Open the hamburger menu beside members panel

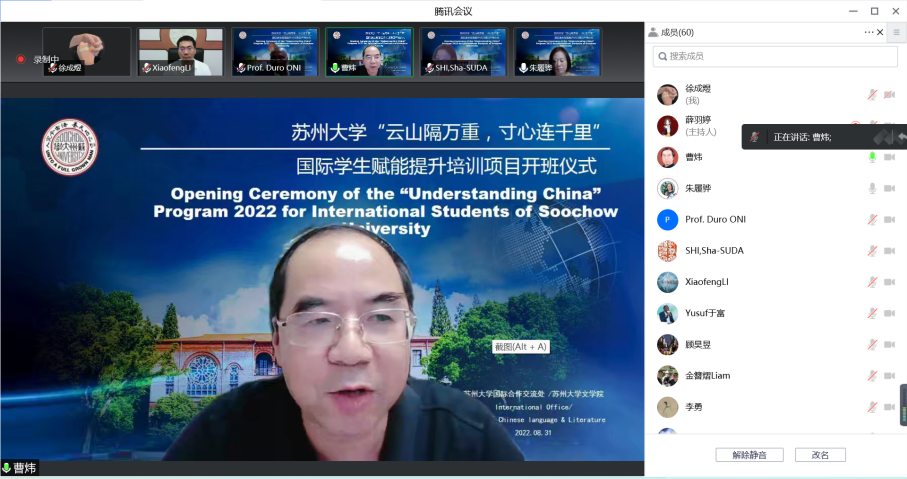tap(896, 32)
